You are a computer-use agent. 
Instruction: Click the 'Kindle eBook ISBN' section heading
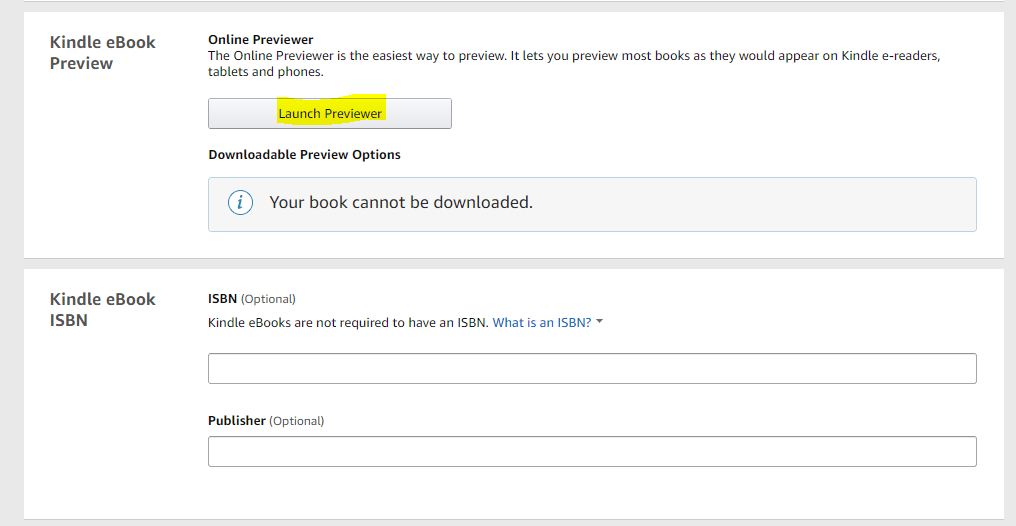click(x=102, y=310)
